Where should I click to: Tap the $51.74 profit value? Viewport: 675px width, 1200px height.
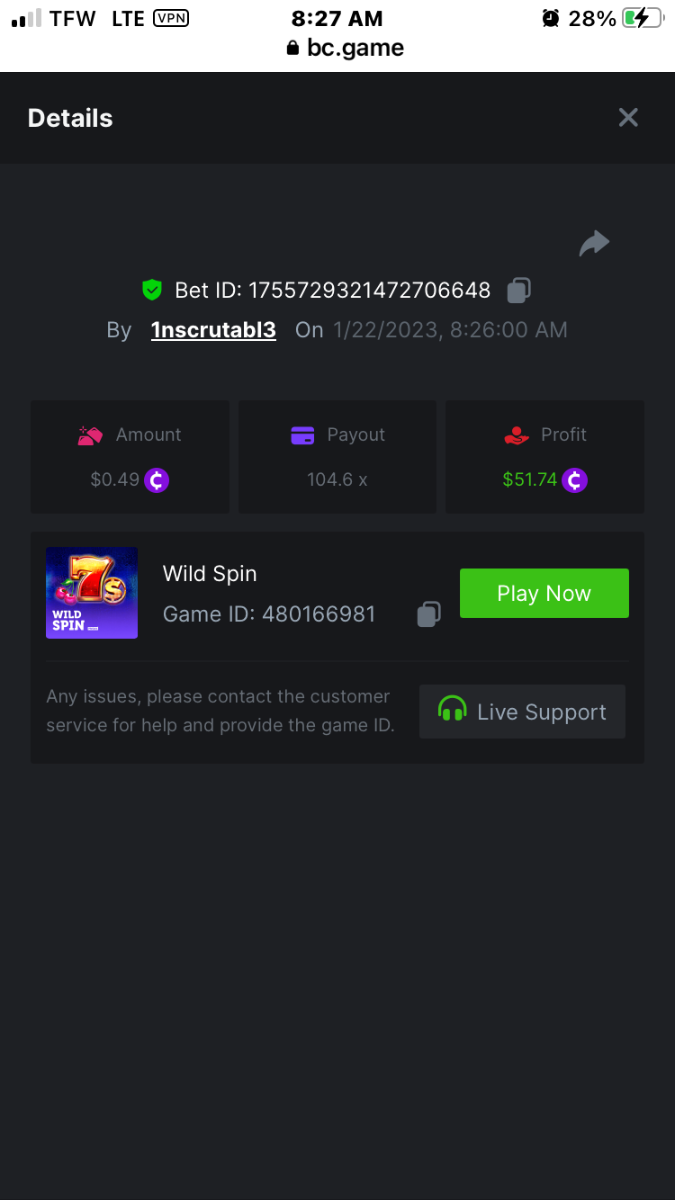click(530, 480)
